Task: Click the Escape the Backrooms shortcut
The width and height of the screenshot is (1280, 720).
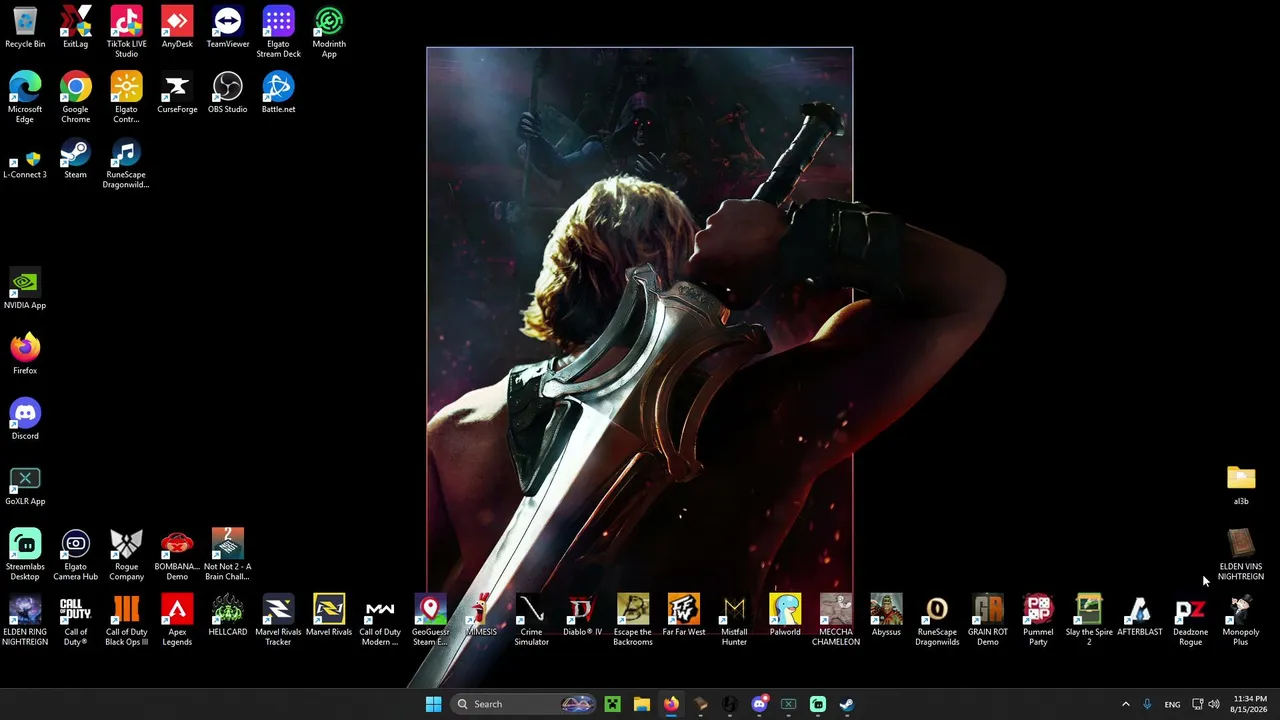Action: (x=633, y=620)
